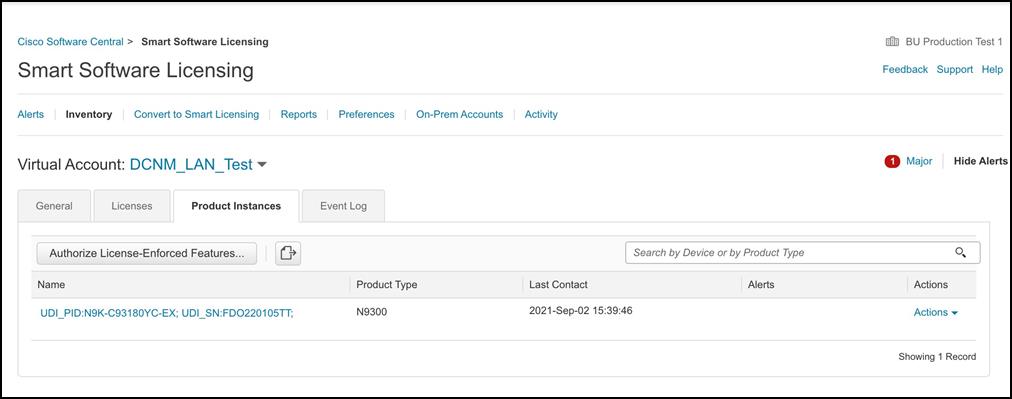The height and width of the screenshot is (399, 1012).
Task: Click Smart Software Licensing breadcrumb text
Action: pos(205,42)
